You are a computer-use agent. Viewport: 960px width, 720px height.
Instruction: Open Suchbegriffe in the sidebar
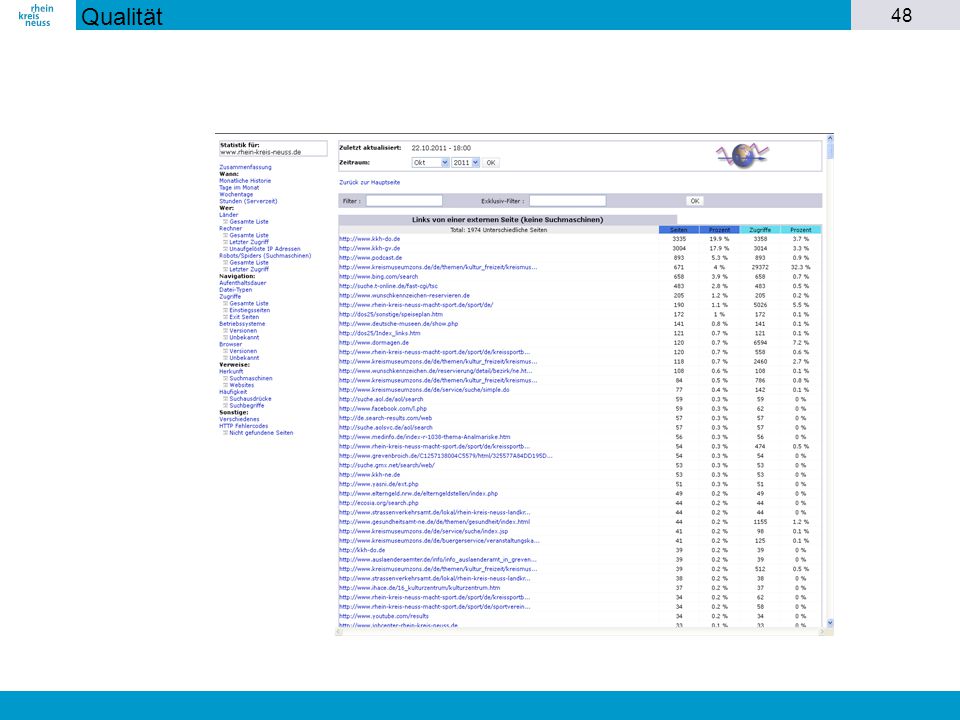tap(247, 405)
